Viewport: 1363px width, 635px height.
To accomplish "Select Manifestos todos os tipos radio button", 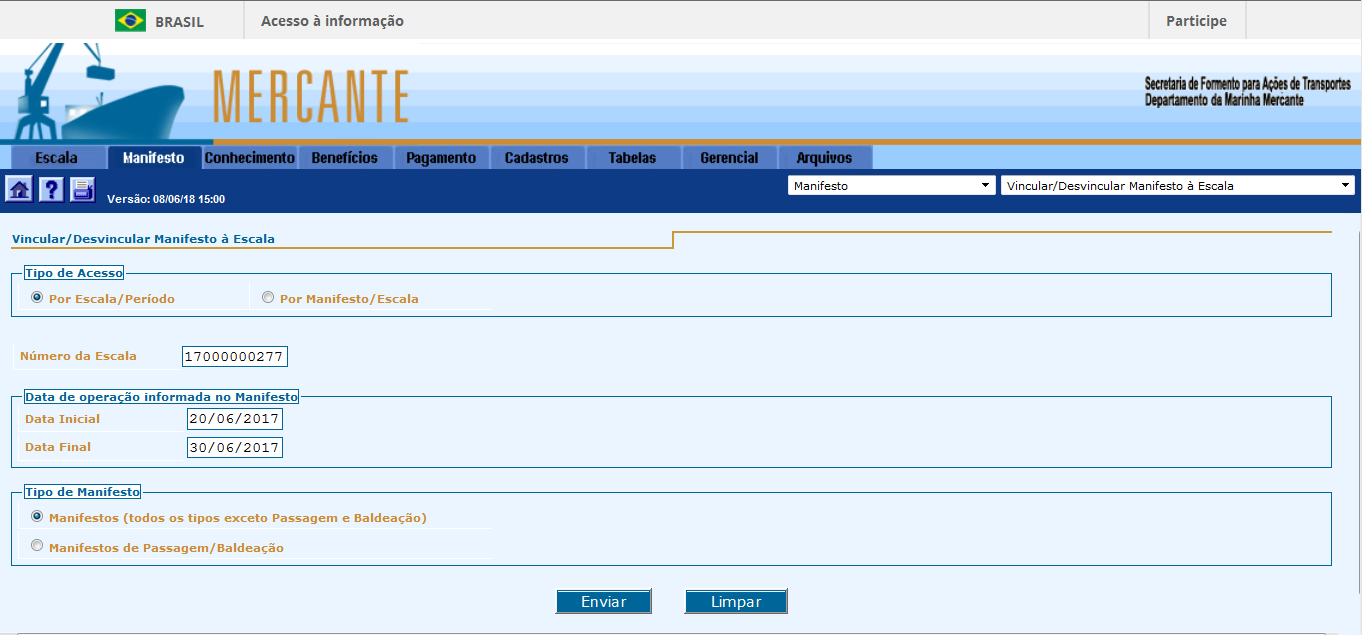I will pos(37,517).
